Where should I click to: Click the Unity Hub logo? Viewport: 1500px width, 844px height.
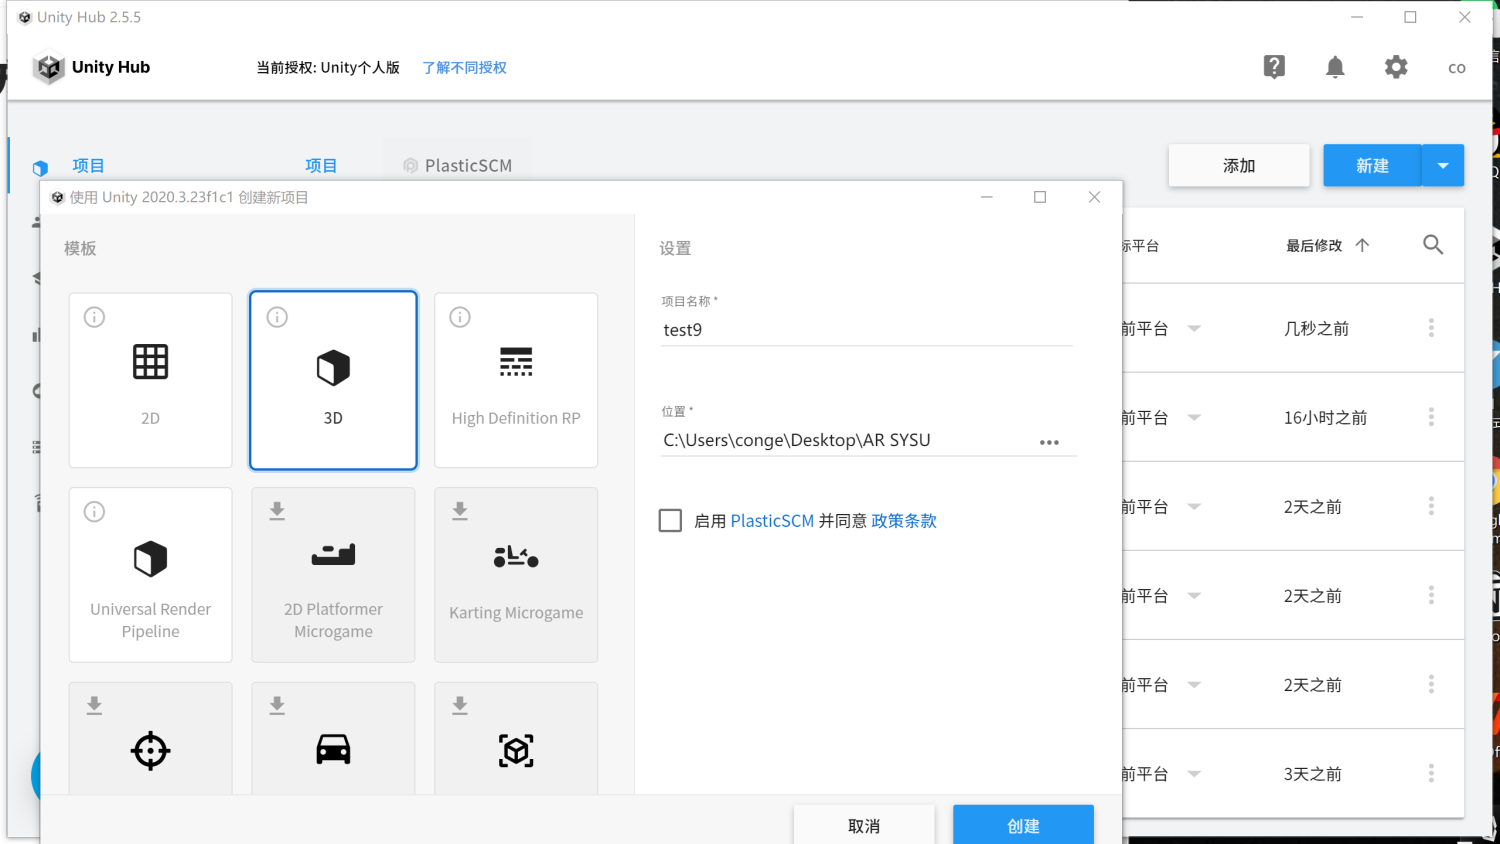click(49, 67)
